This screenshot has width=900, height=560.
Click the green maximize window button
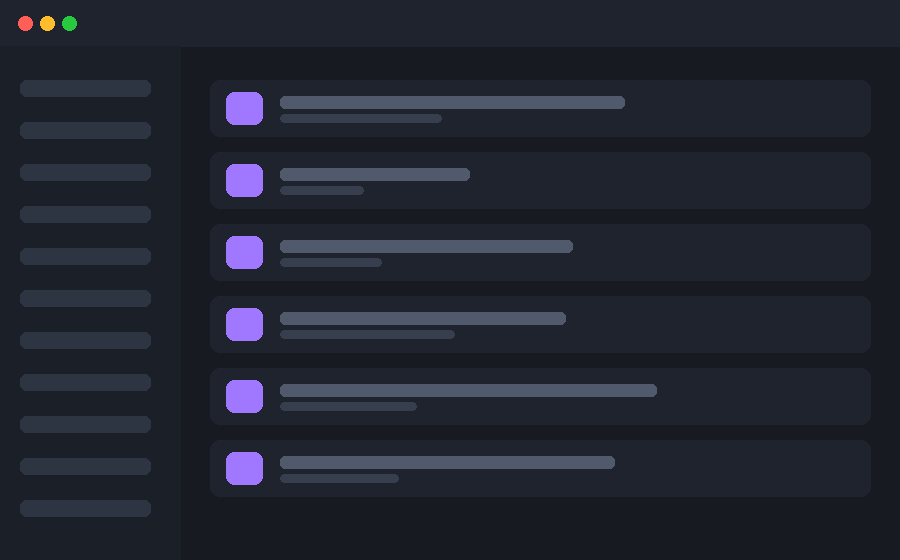[x=69, y=24]
